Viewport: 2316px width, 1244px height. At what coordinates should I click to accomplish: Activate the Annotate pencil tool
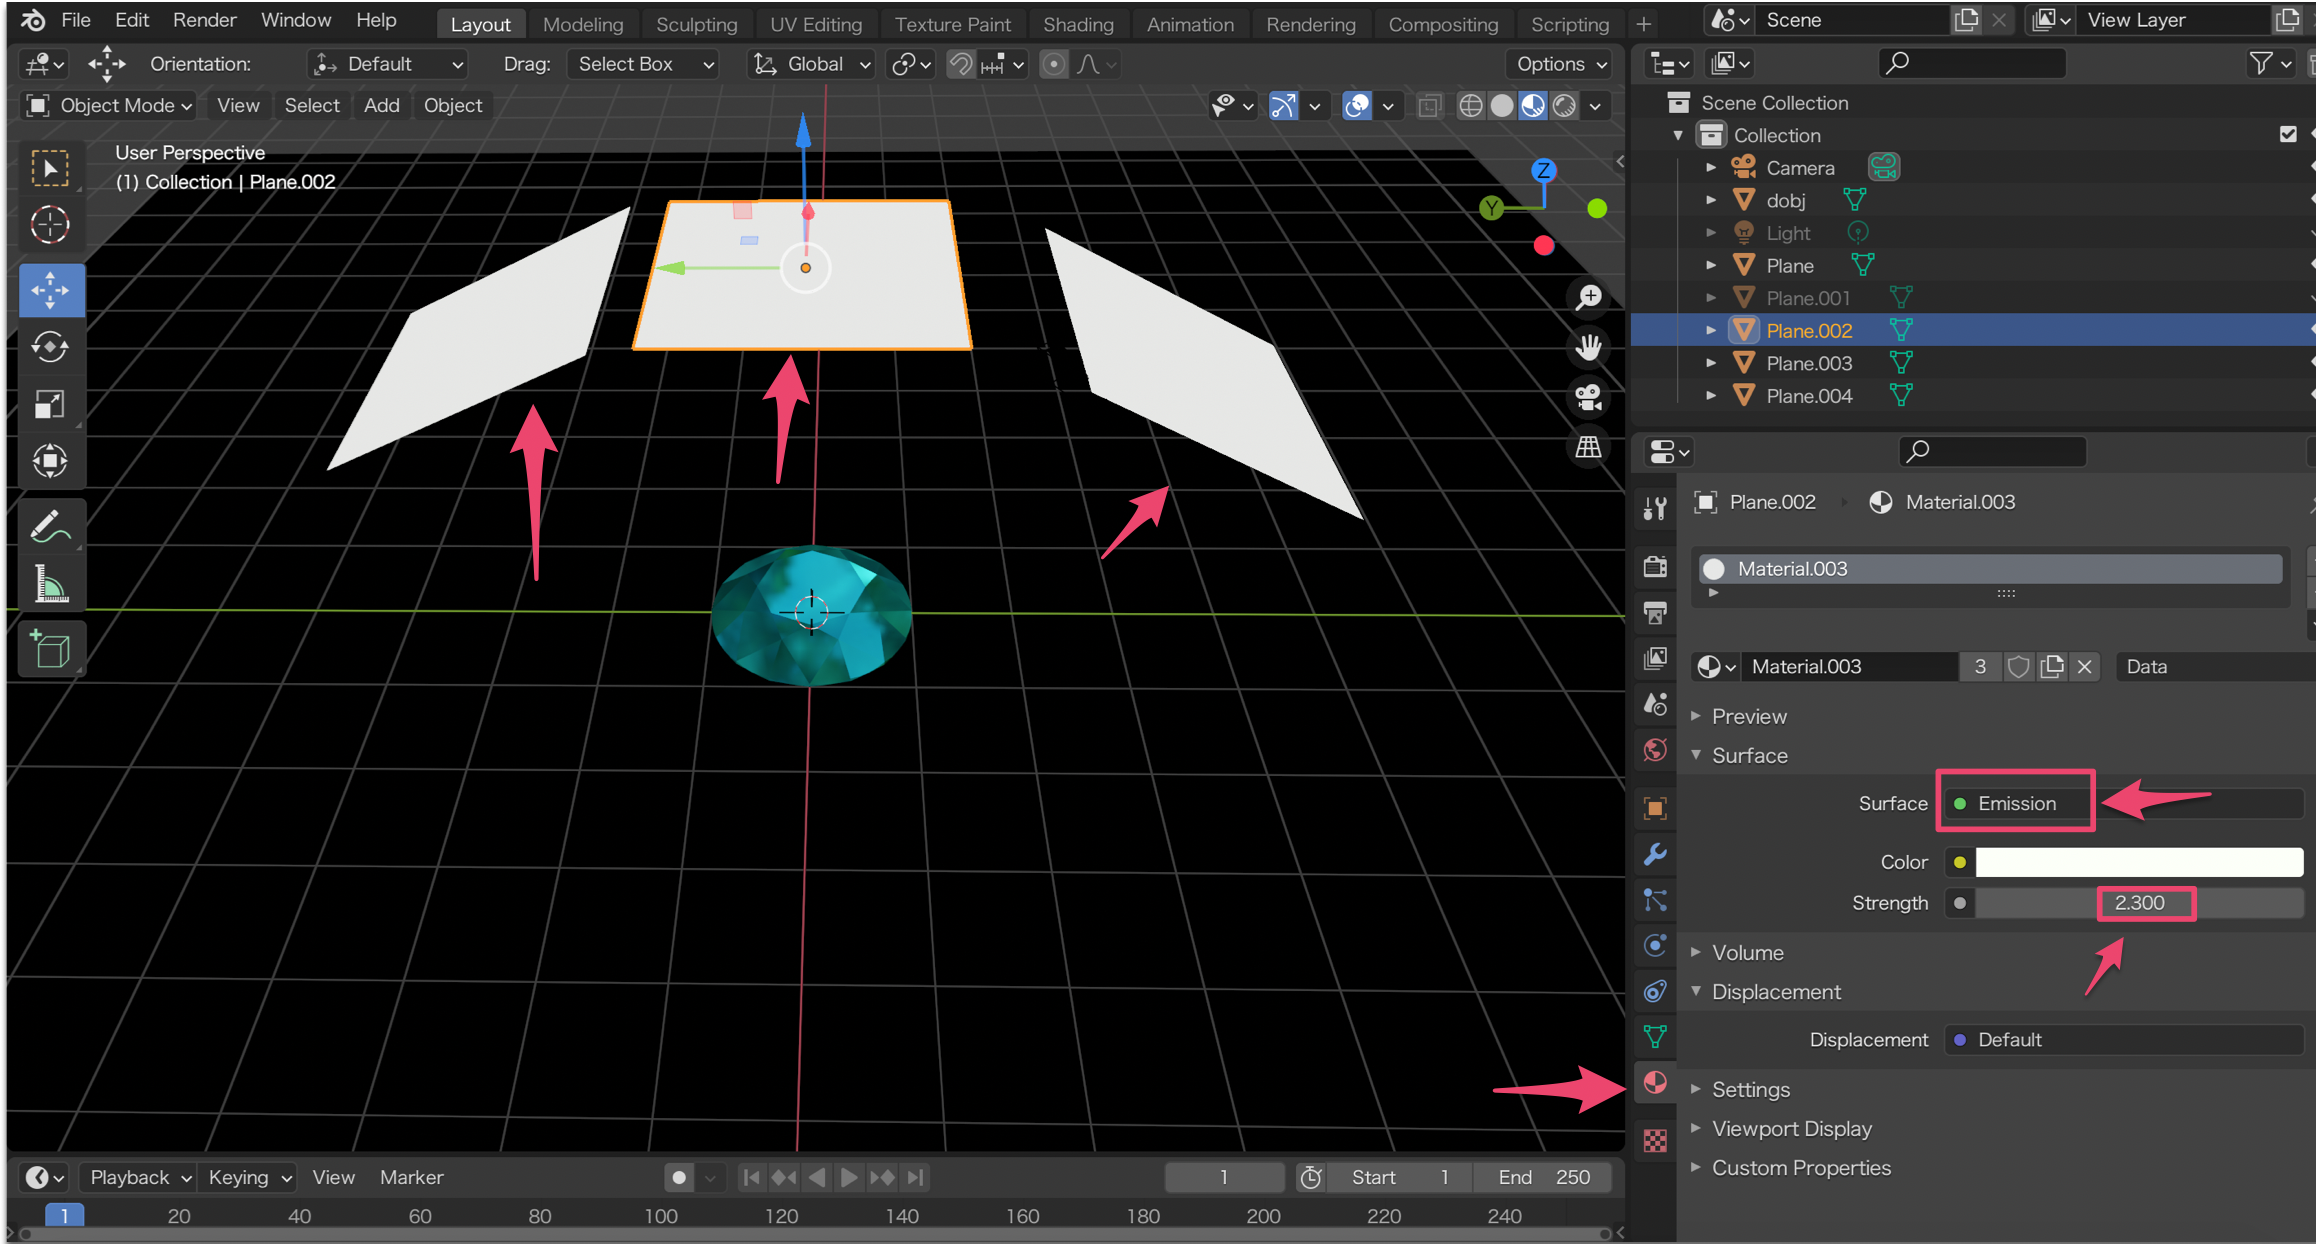pyautogui.click(x=50, y=527)
